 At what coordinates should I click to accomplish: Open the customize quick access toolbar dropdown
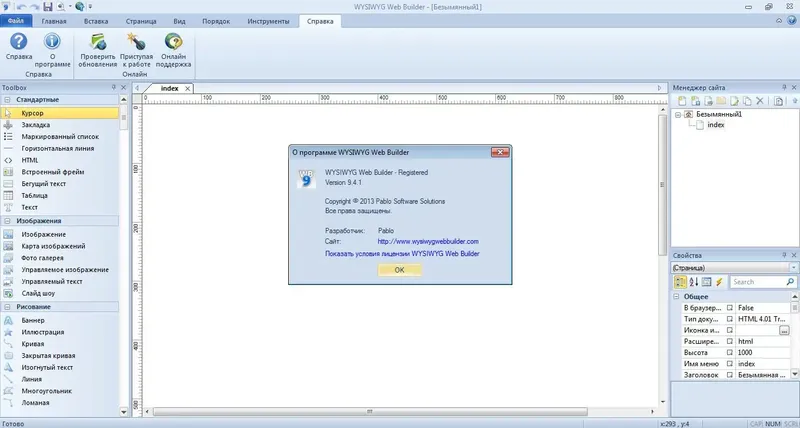91,7
